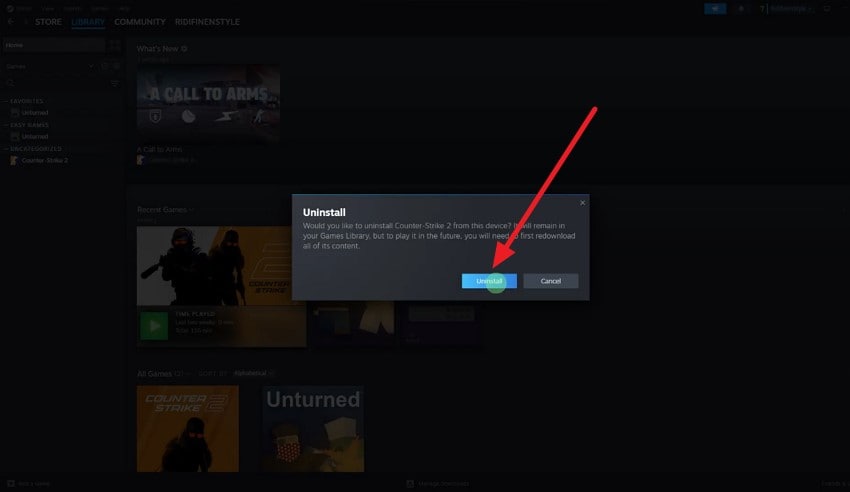Screen dimensions: 850x492
Task: Open the A Call to Arms news banner
Action: [x=208, y=103]
